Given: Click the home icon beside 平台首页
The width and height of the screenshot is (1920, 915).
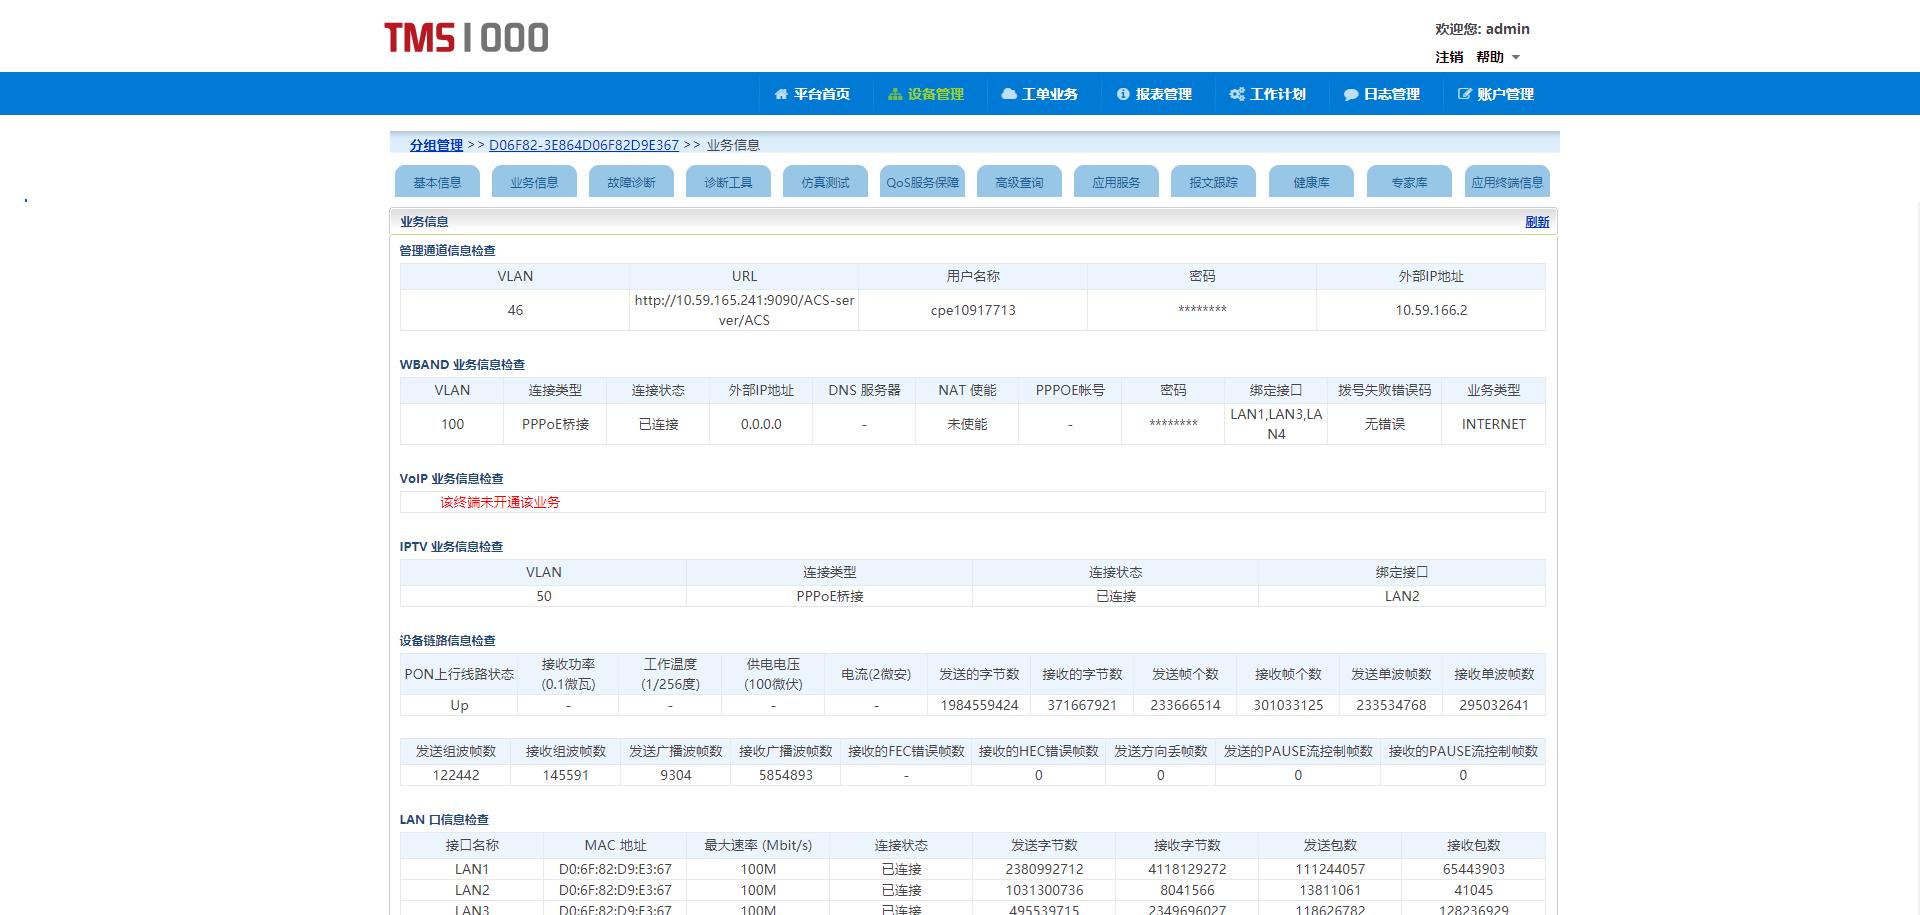Looking at the screenshot, I should tap(781, 94).
